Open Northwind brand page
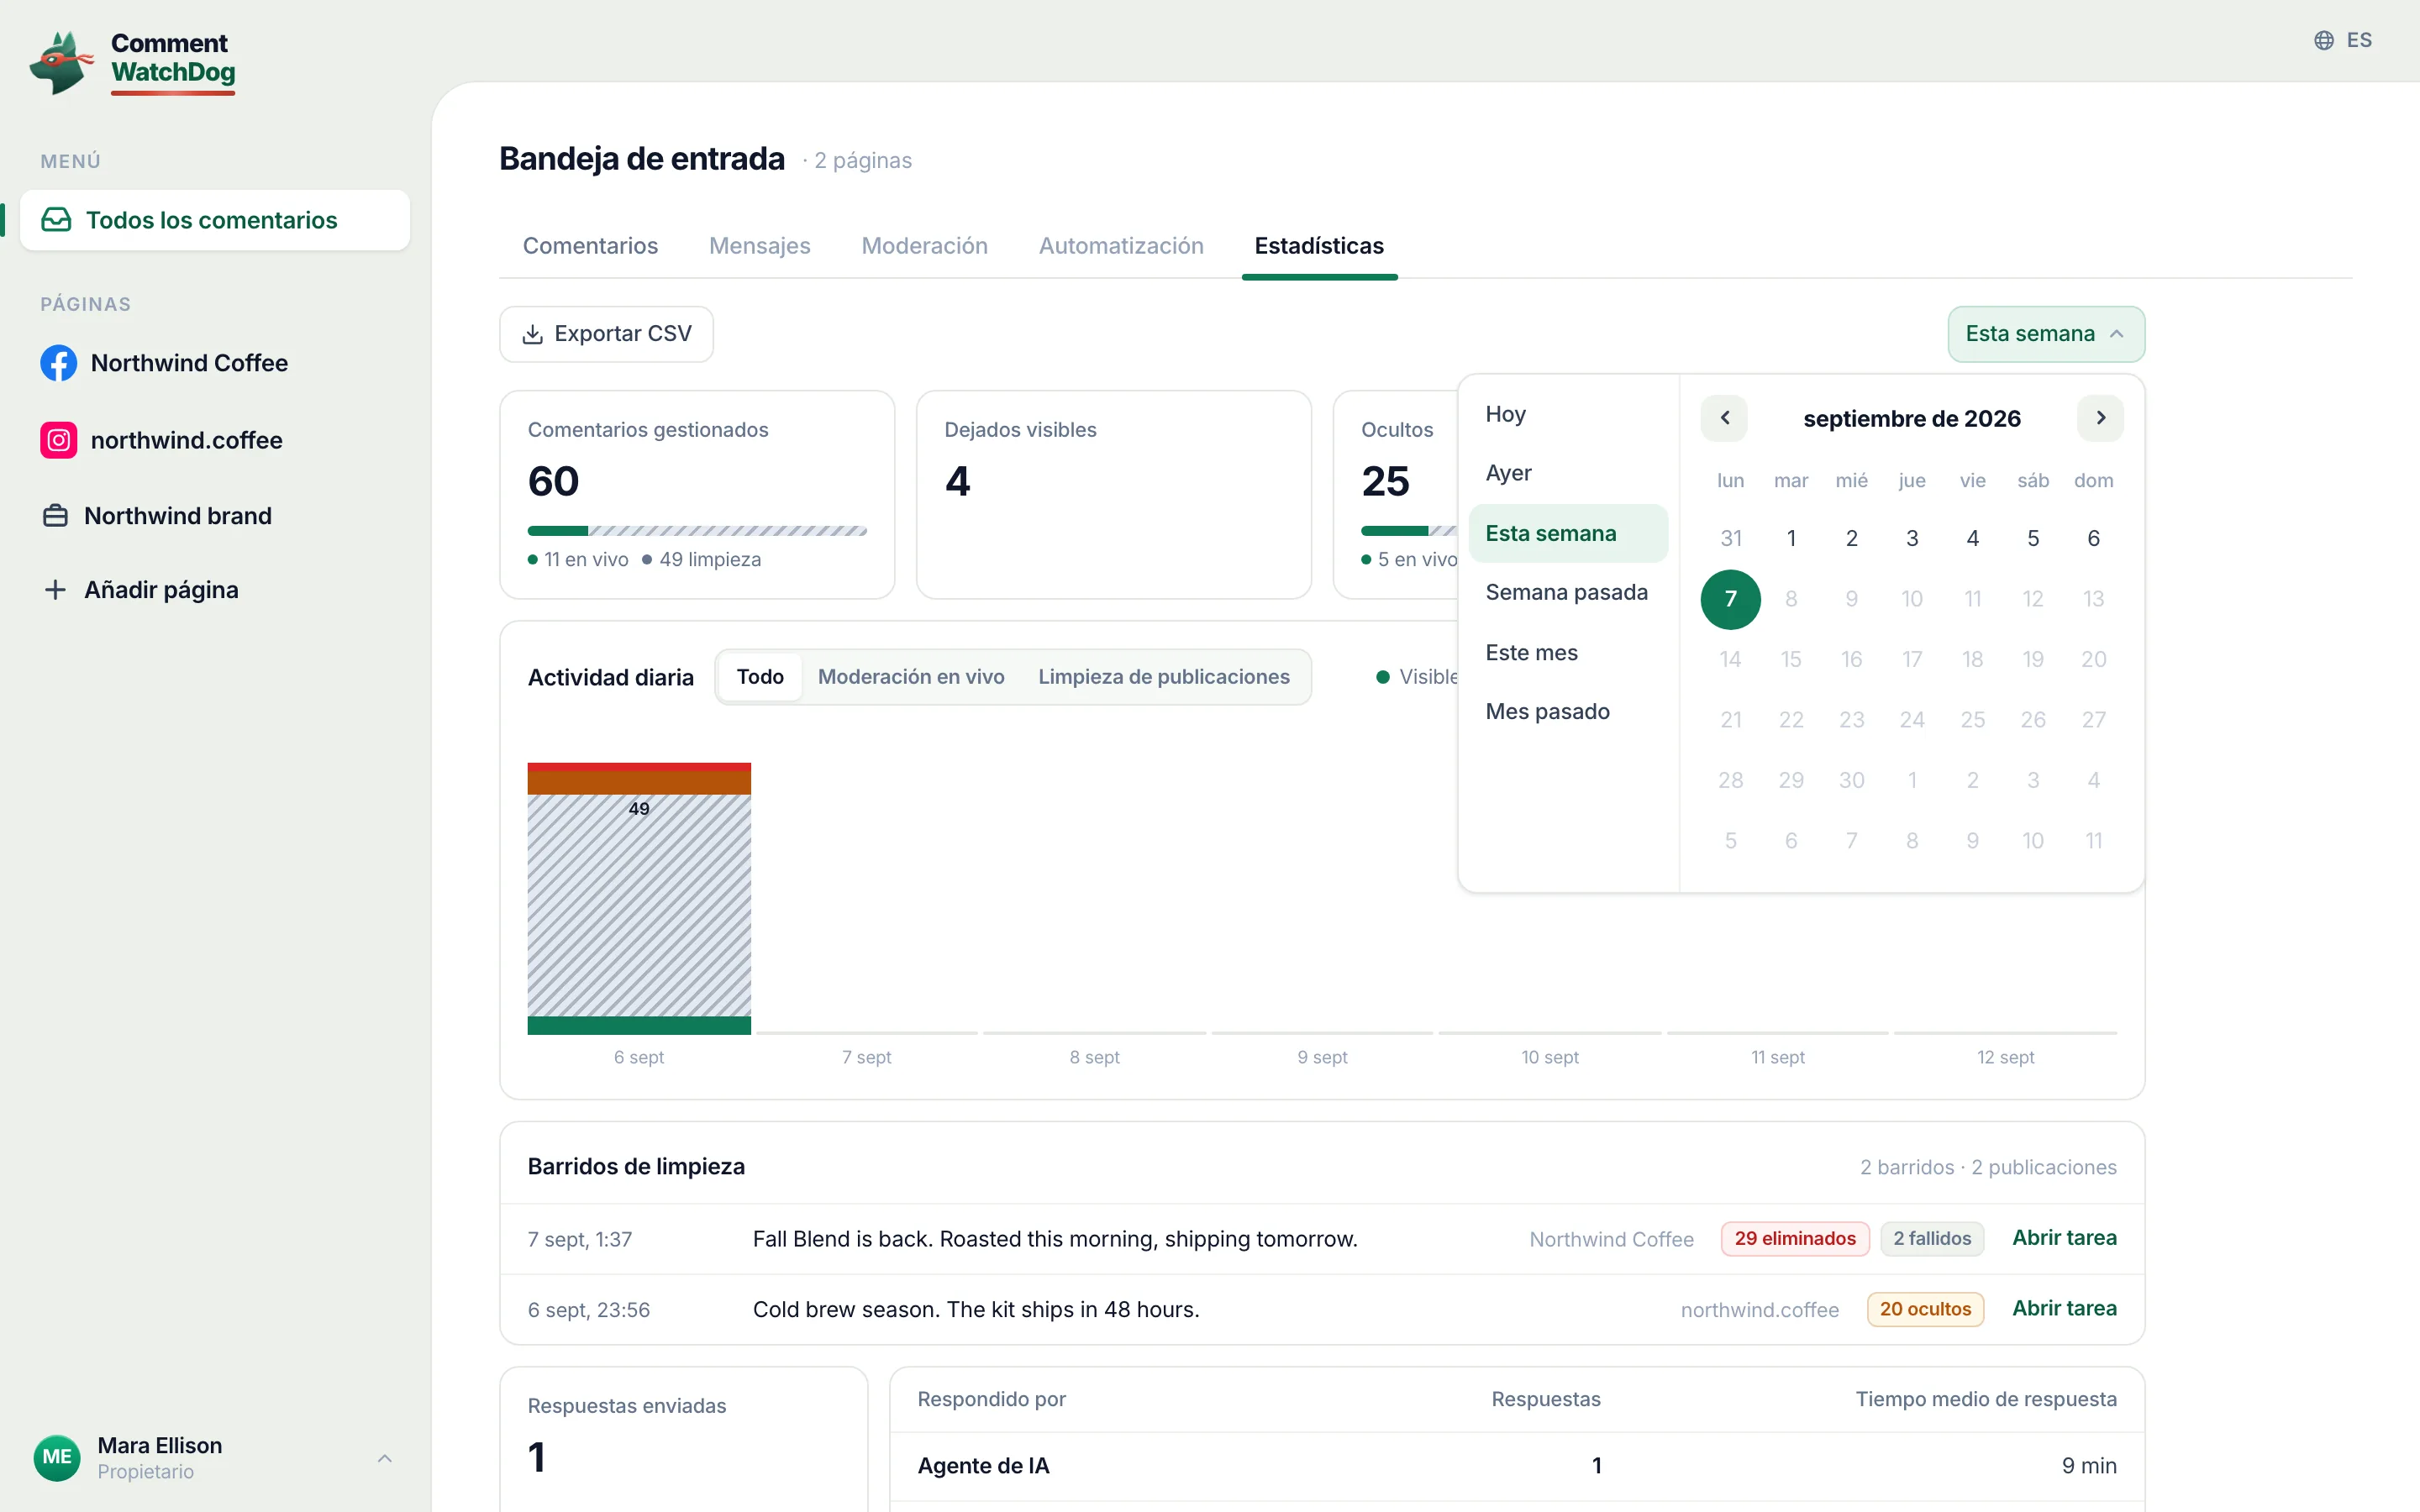 point(215,516)
